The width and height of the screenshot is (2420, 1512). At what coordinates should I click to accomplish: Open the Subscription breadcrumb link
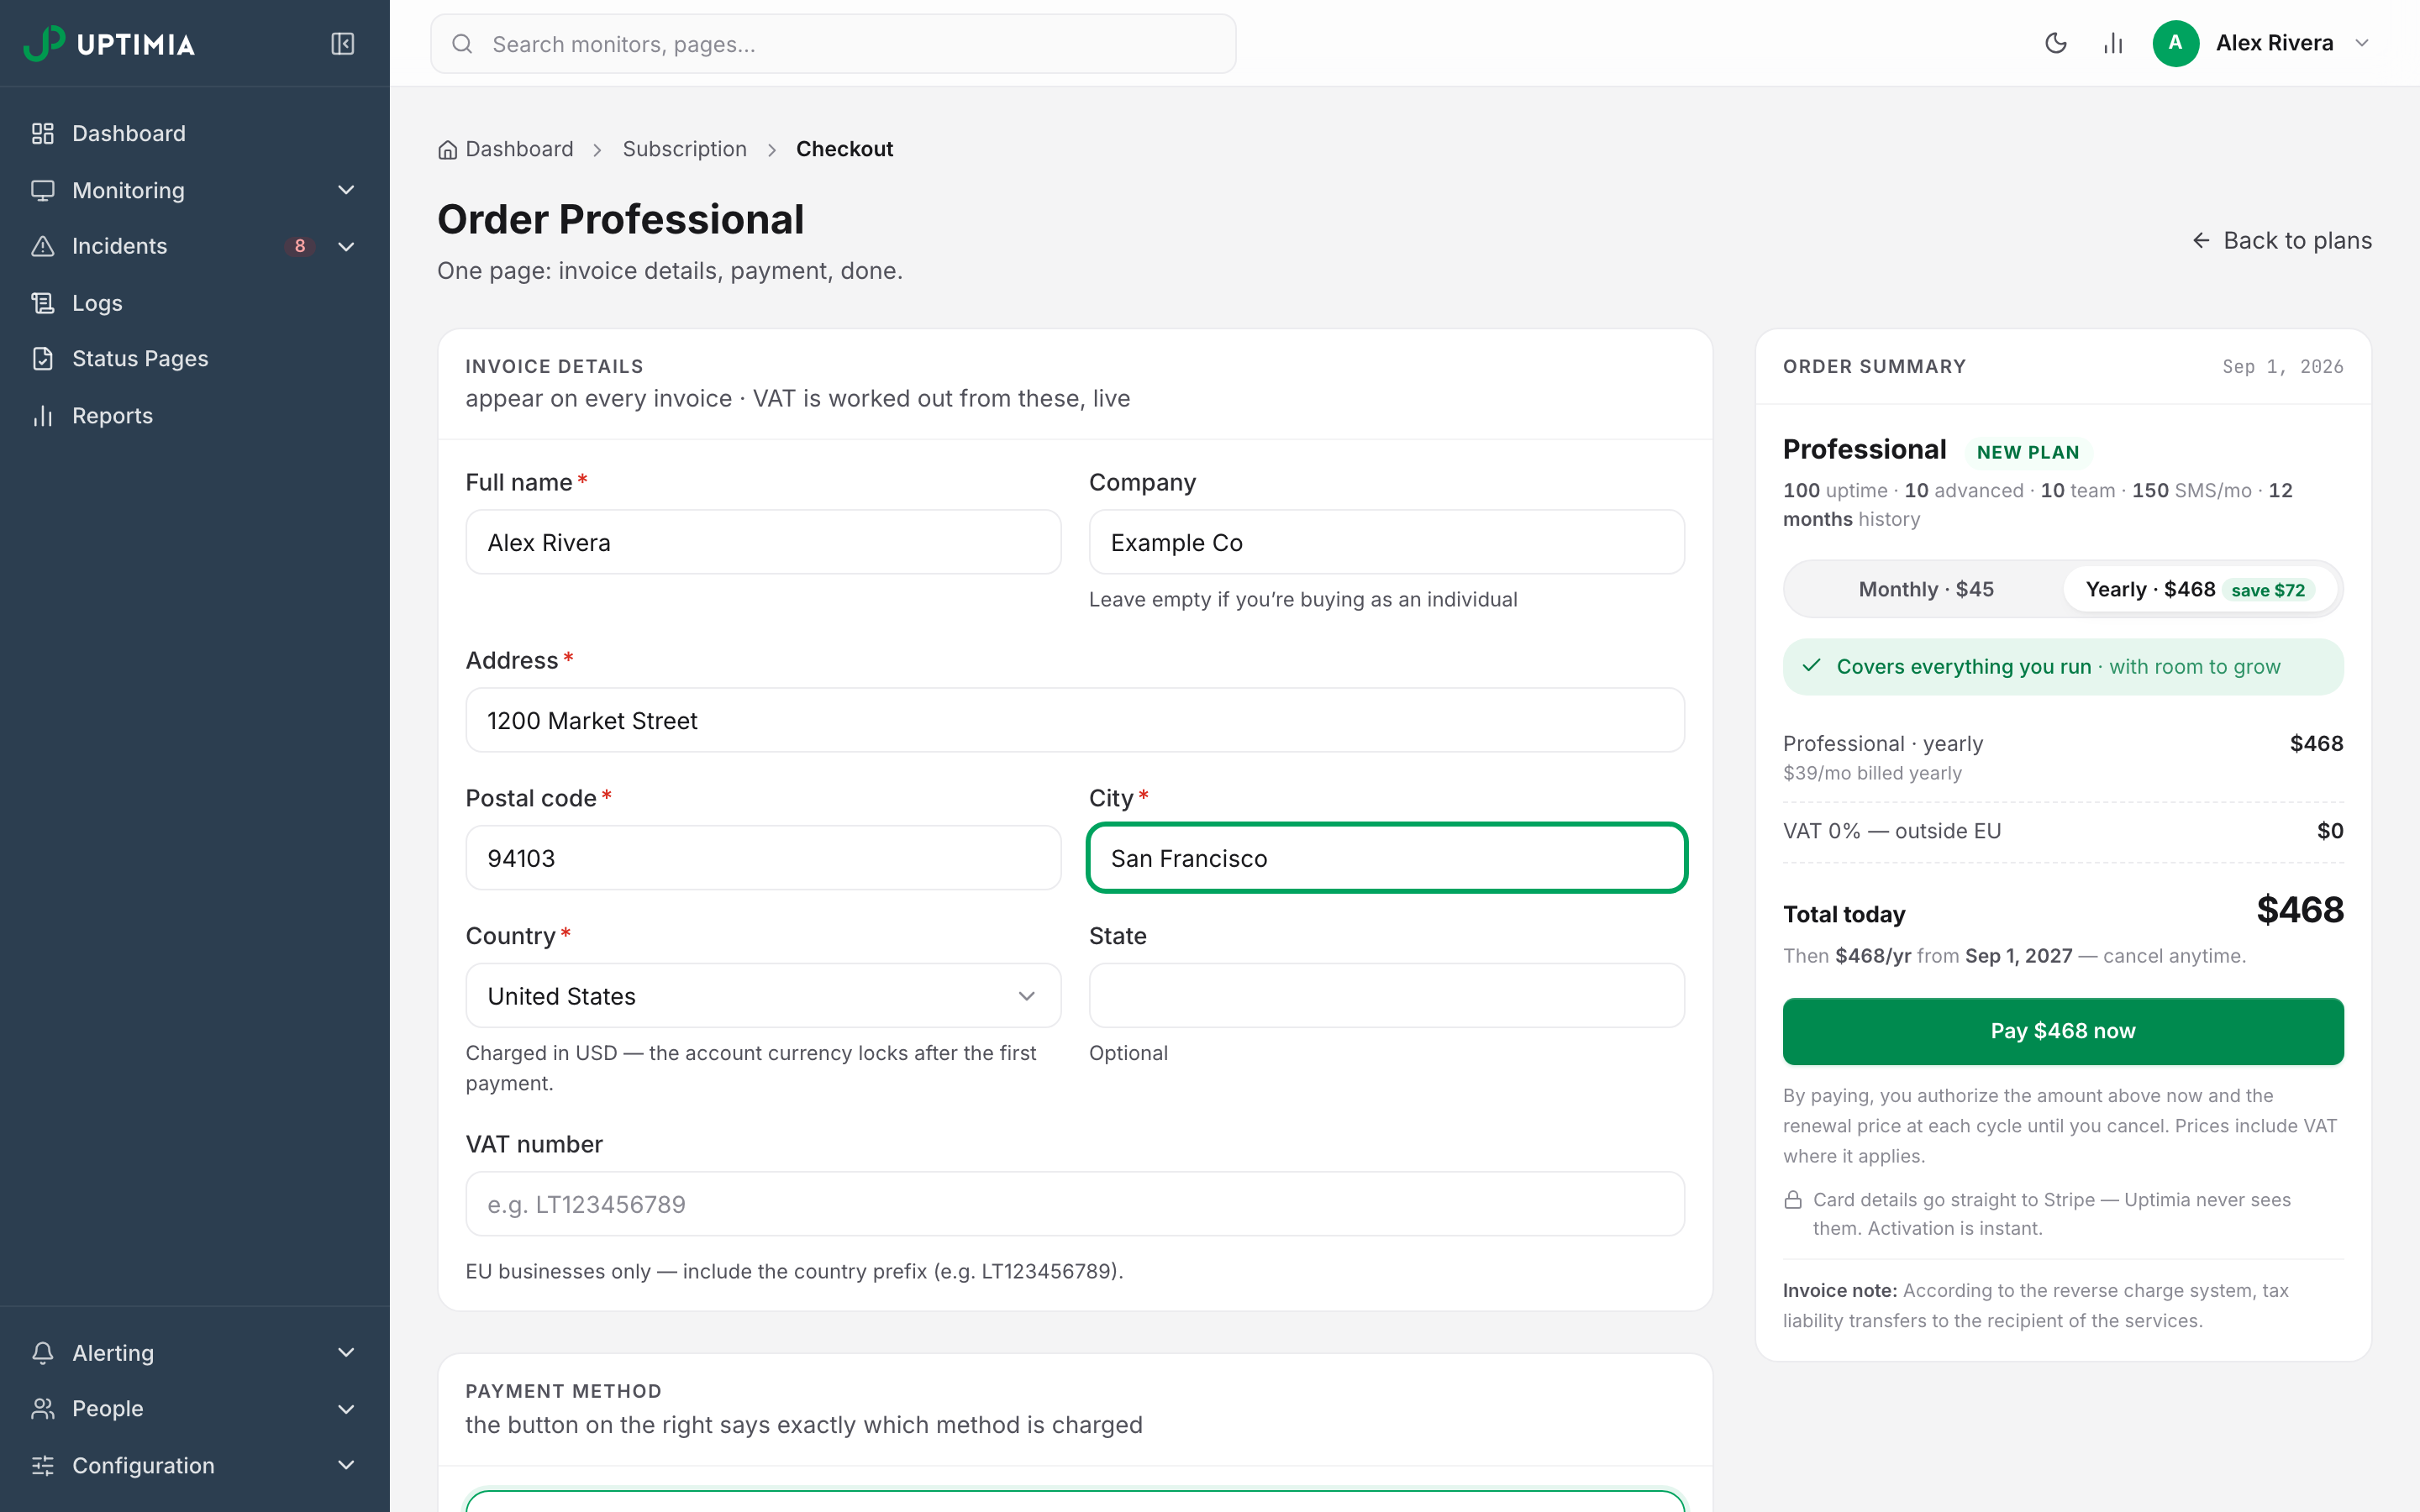click(x=684, y=149)
